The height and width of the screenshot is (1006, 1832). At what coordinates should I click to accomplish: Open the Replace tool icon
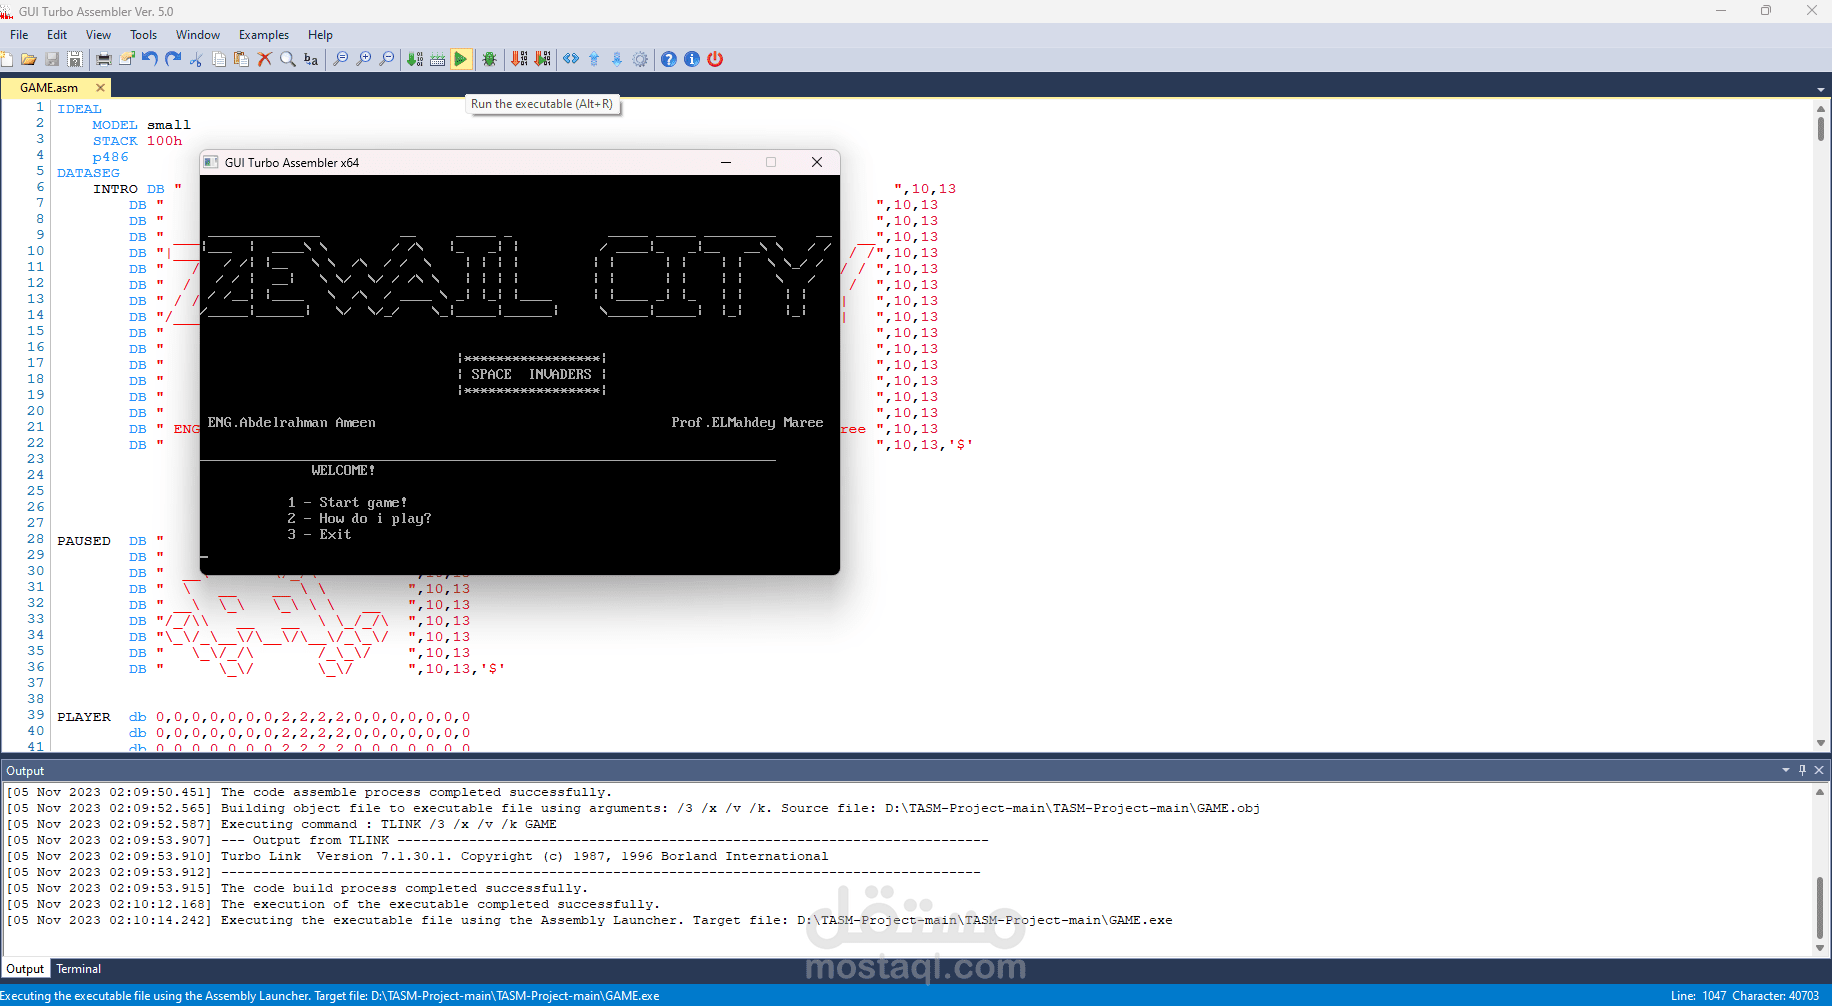point(311,60)
